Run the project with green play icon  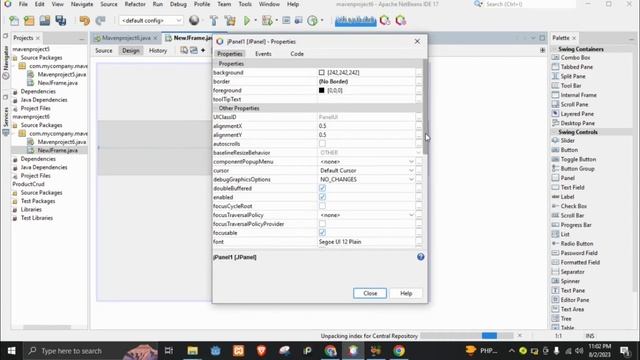point(247,20)
